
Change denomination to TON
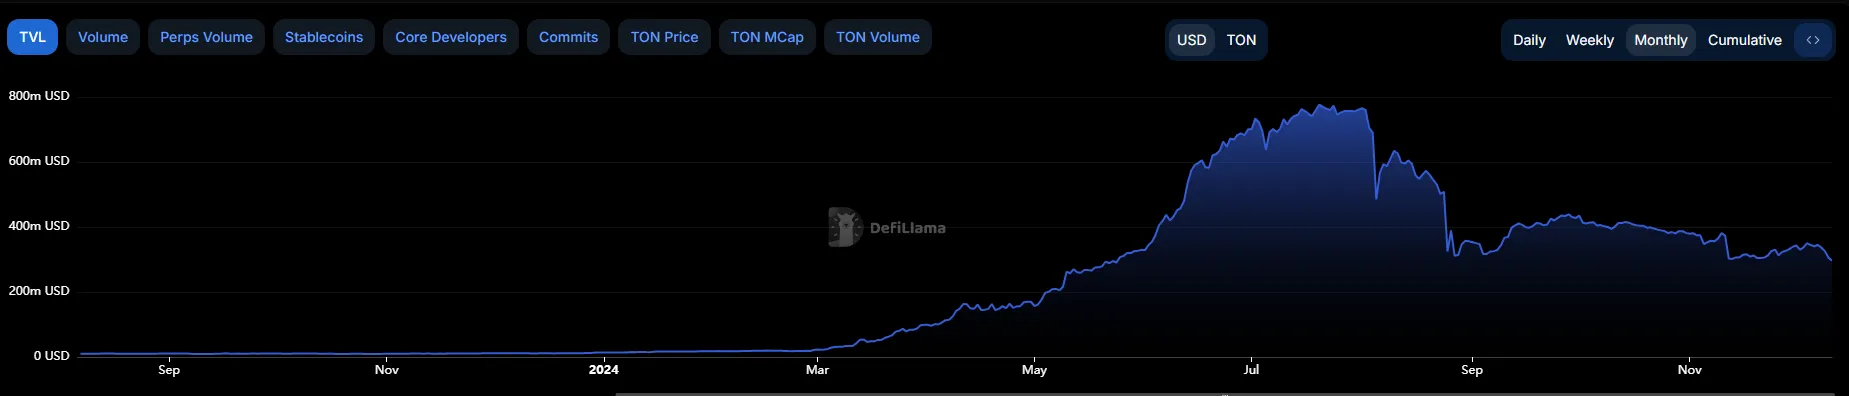1241,40
